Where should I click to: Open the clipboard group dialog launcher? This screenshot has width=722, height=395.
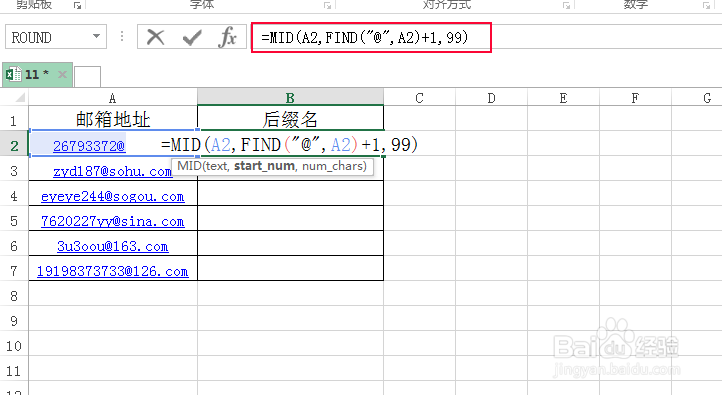77,6
